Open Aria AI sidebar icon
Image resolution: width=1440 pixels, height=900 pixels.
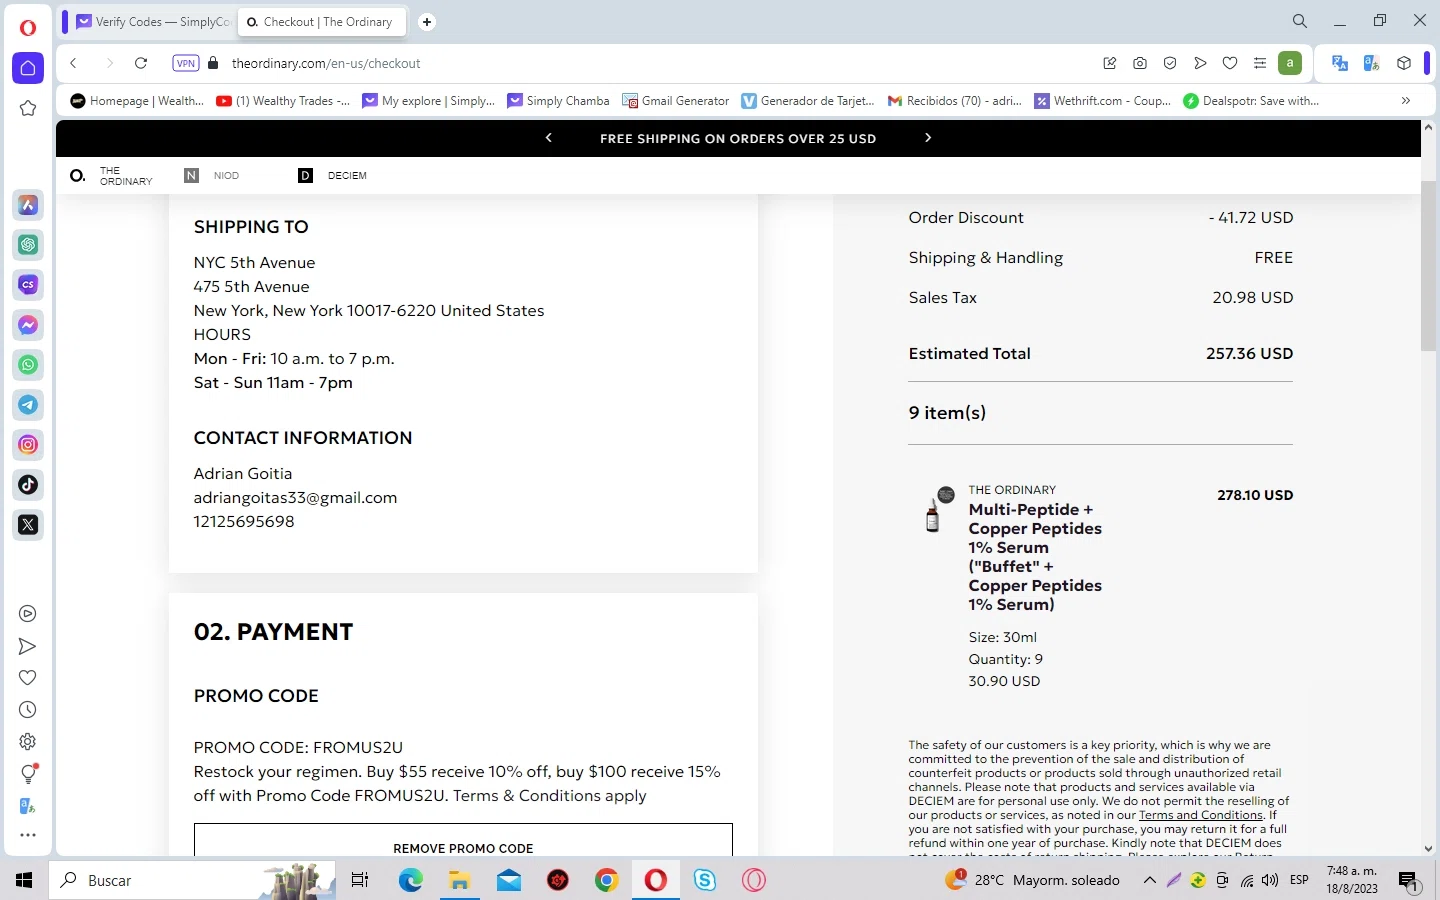pyautogui.click(x=28, y=205)
